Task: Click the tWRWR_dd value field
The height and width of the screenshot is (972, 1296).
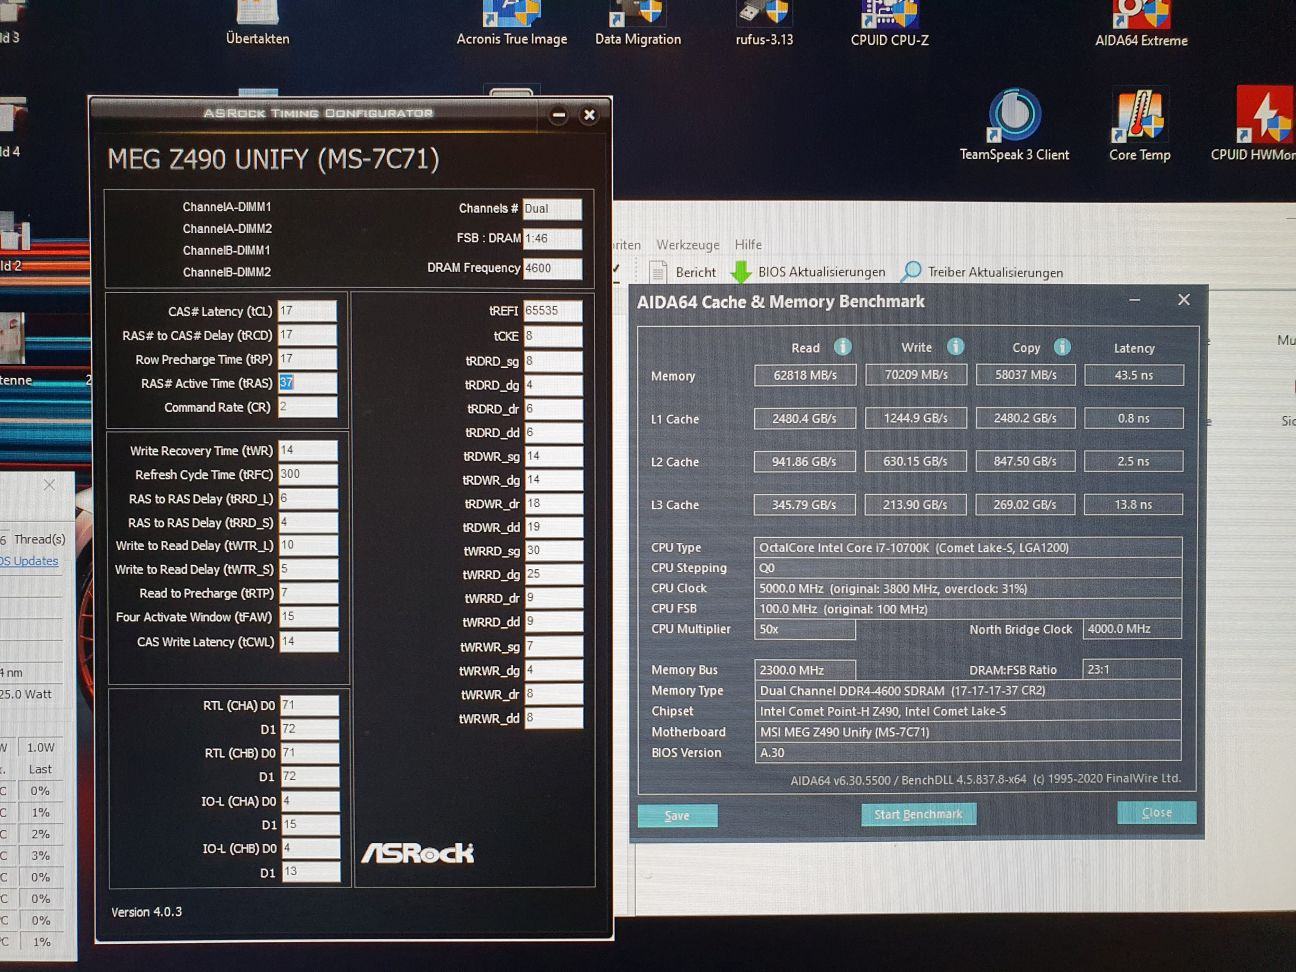Action: [553, 718]
